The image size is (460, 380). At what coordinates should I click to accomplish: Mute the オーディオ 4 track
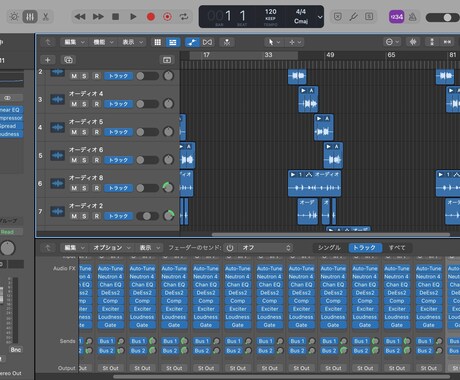pos(74,104)
